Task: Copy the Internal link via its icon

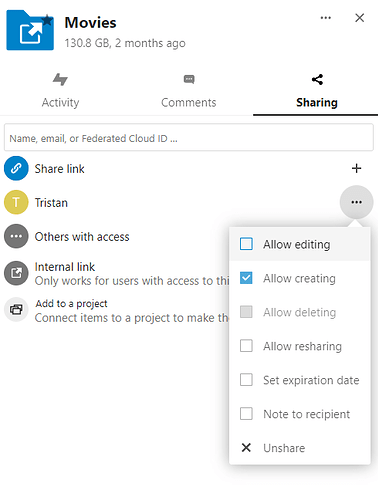Action: [16, 273]
